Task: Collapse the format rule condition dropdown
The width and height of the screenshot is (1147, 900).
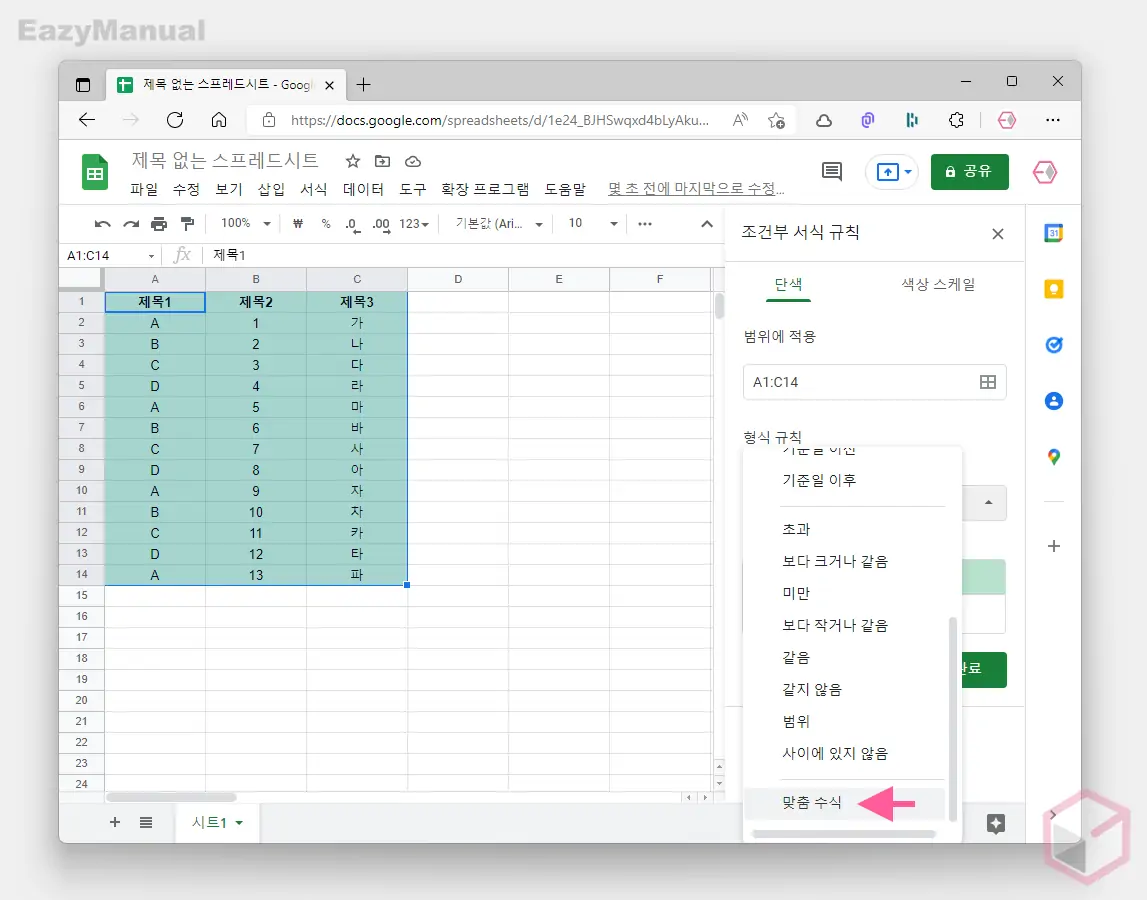Action: [988, 503]
